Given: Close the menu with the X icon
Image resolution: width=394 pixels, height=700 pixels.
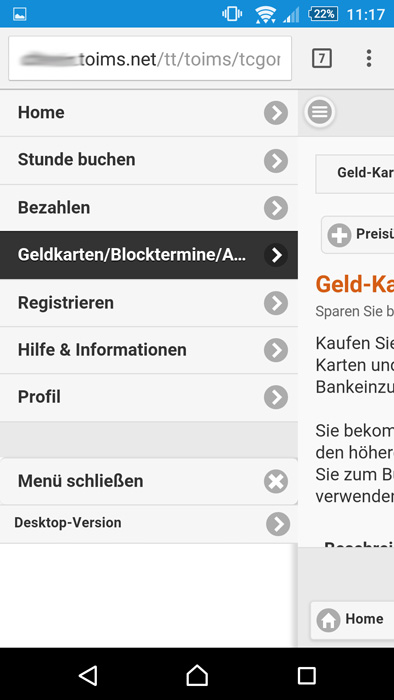Looking at the screenshot, I should [x=276, y=482].
